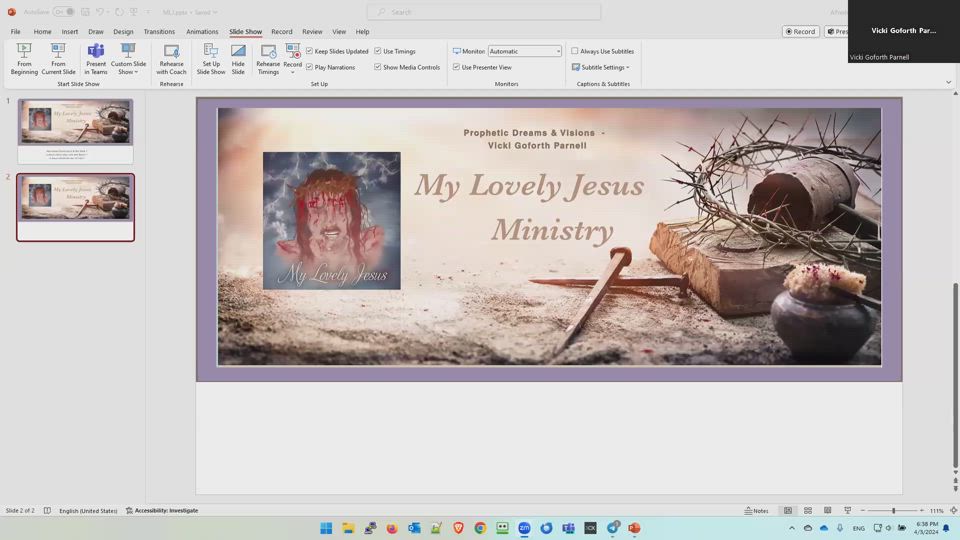Click Accessibility: Investigate in status bar
Viewport: 960px width, 540px height.
coord(162,511)
